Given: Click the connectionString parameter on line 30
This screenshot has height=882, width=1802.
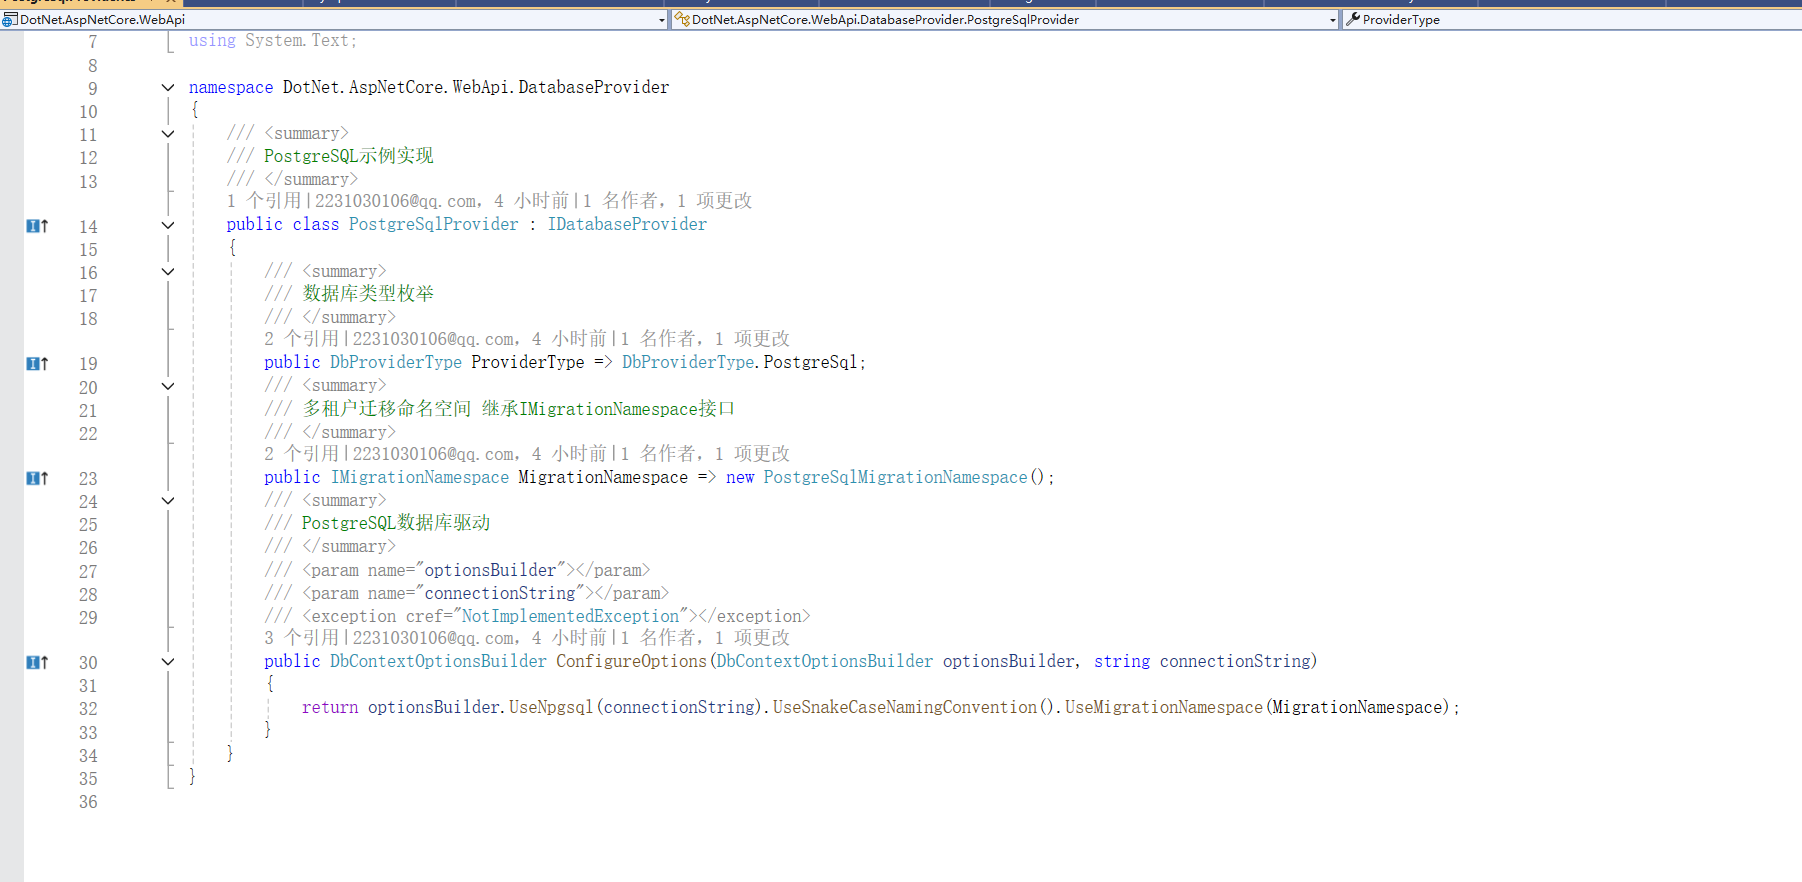Looking at the screenshot, I should pos(1235,662).
